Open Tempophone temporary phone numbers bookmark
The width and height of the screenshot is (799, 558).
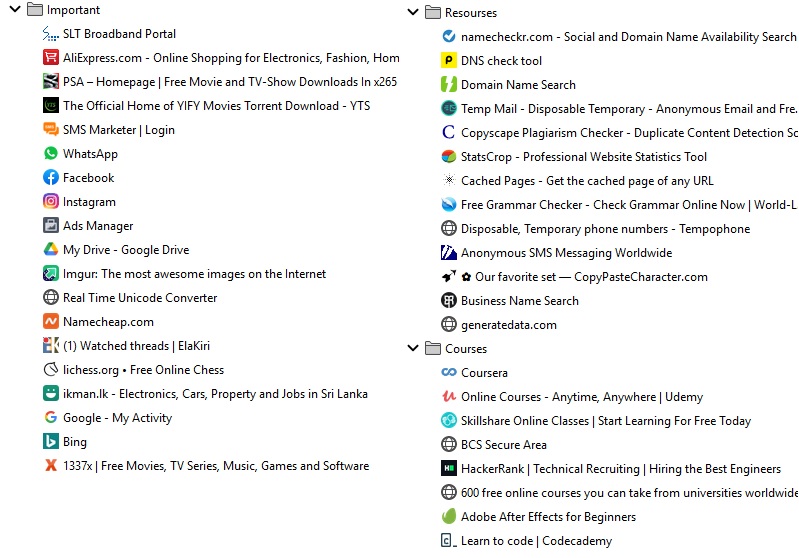coord(605,229)
